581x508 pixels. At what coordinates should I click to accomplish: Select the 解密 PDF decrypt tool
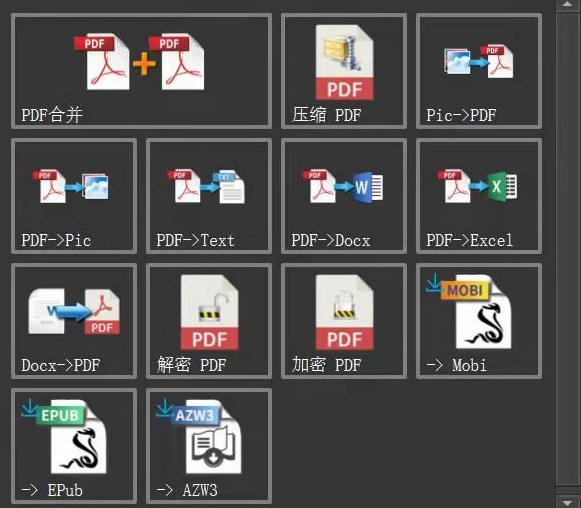(209, 321)
